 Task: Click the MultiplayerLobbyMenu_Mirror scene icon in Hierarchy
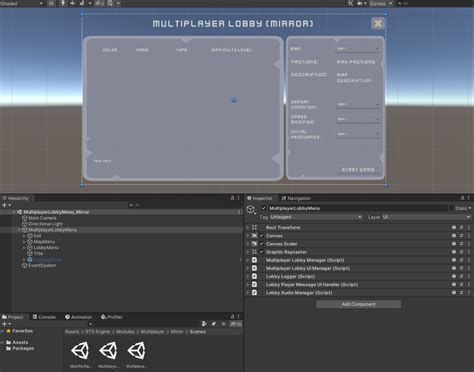(x=19, y=212)
